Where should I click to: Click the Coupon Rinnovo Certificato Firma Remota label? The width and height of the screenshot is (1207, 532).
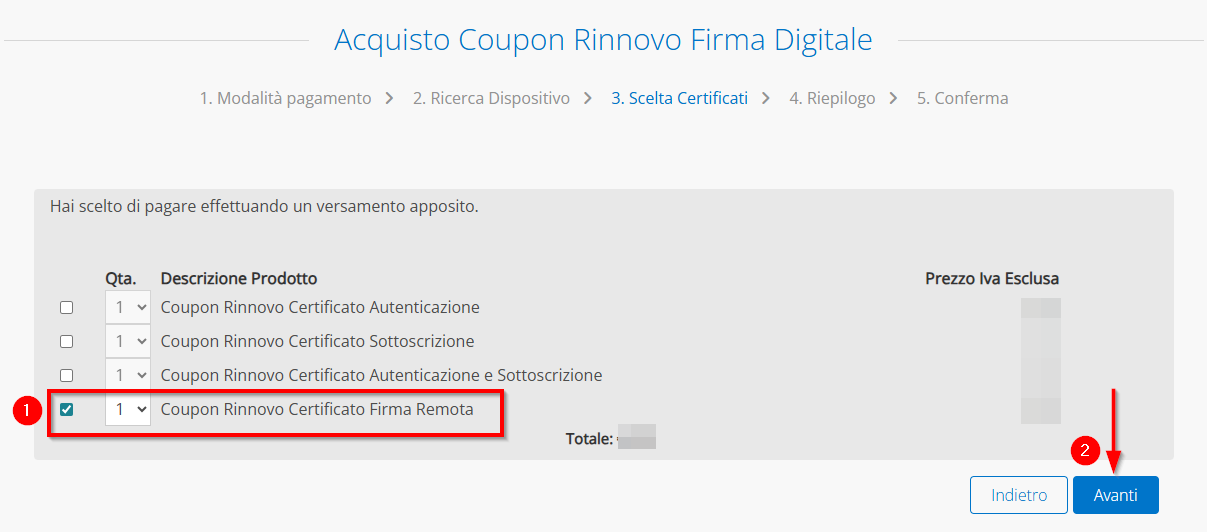coord(317,410)
